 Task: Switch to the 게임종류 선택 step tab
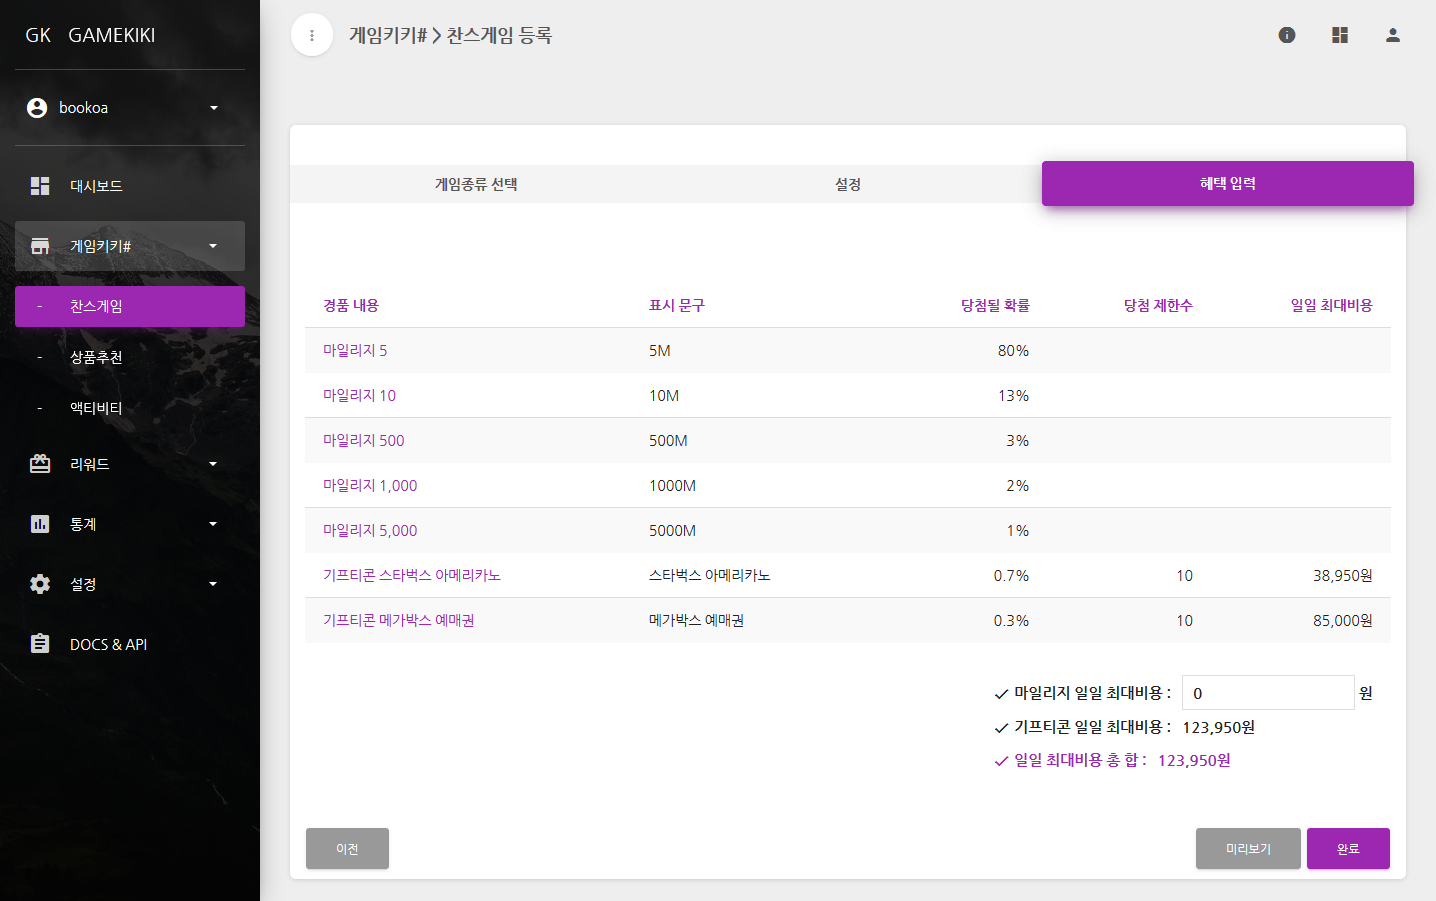tap(476, 184)
